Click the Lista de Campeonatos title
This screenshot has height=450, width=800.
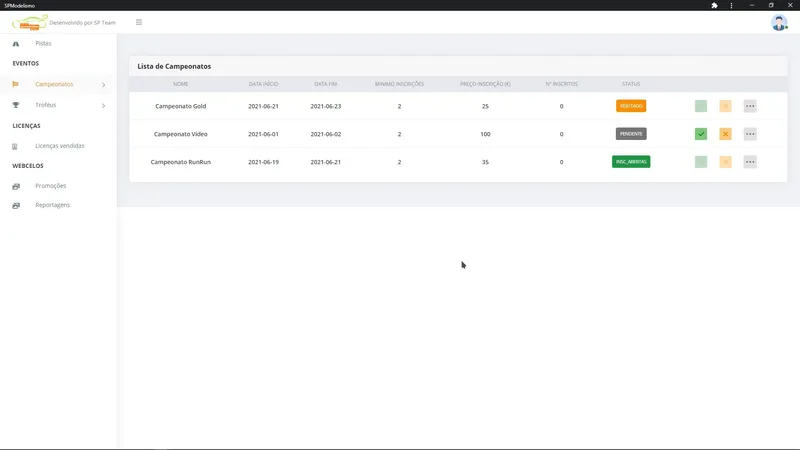(x=174, y=66)
